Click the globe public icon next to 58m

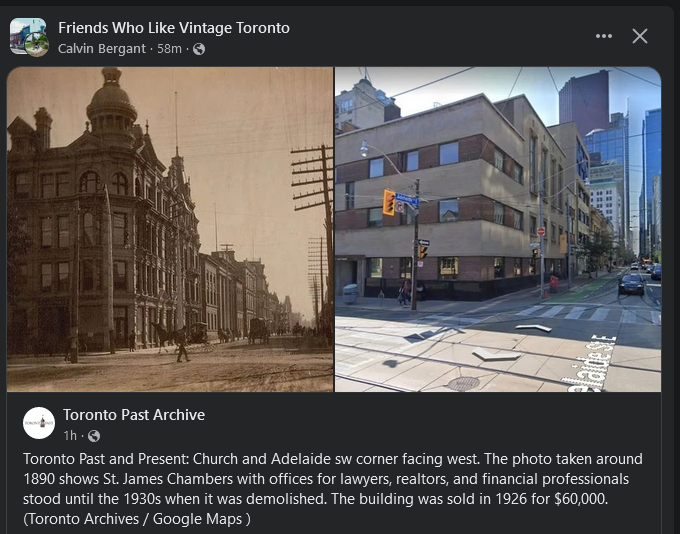click(x=199, y=49)
